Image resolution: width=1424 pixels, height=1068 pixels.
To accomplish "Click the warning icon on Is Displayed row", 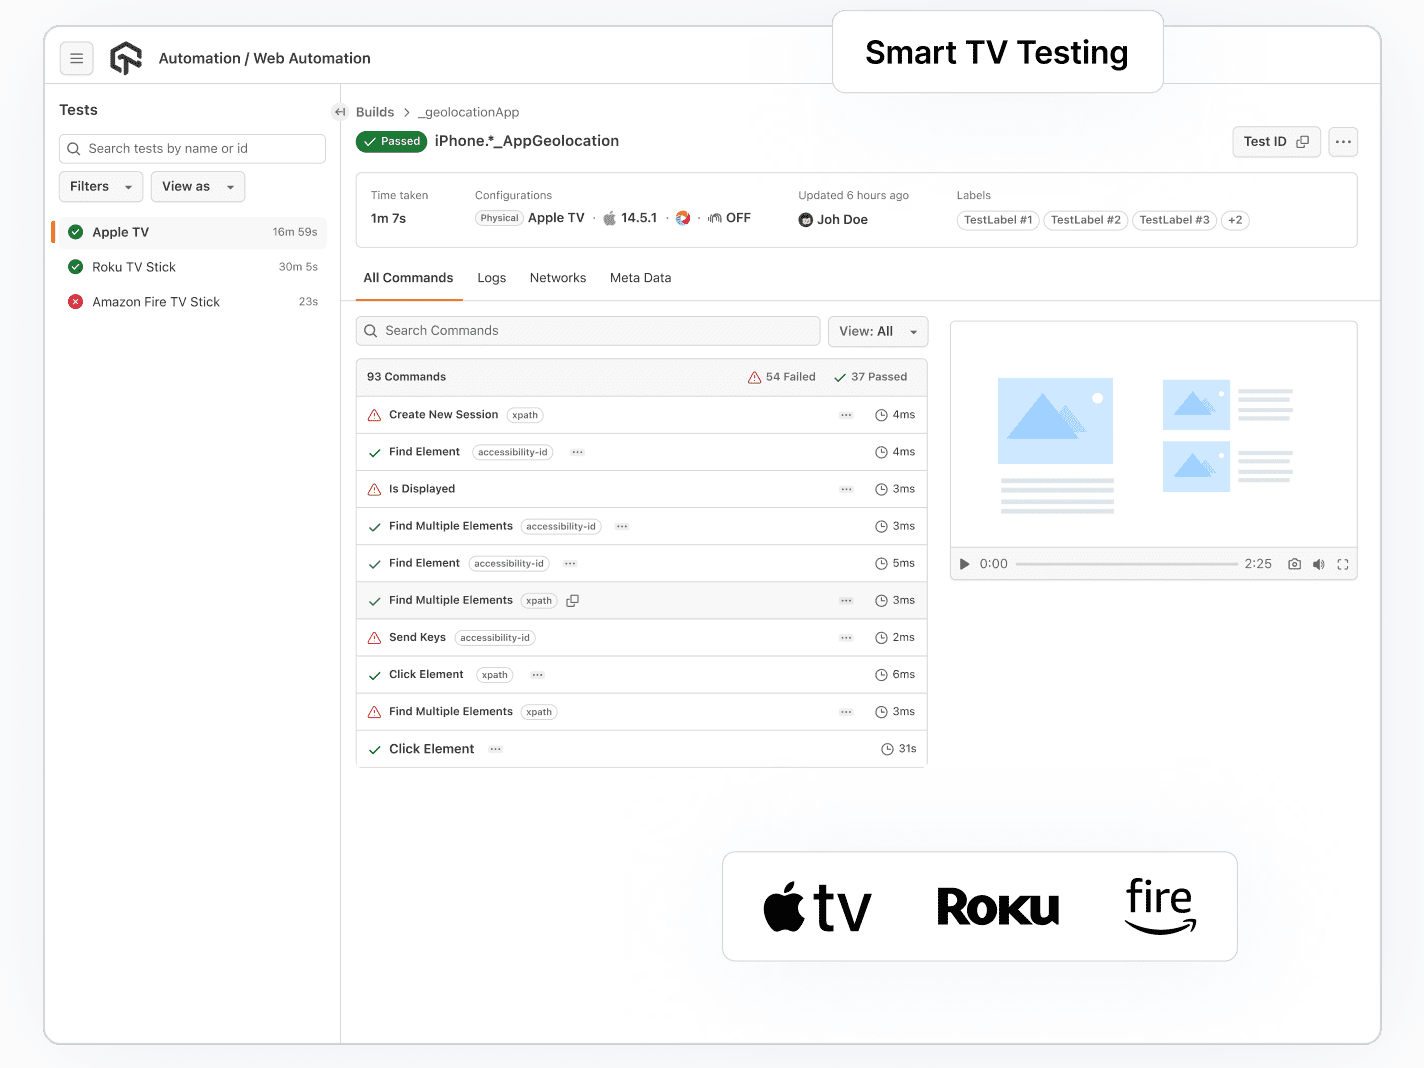I will (374, 489).
